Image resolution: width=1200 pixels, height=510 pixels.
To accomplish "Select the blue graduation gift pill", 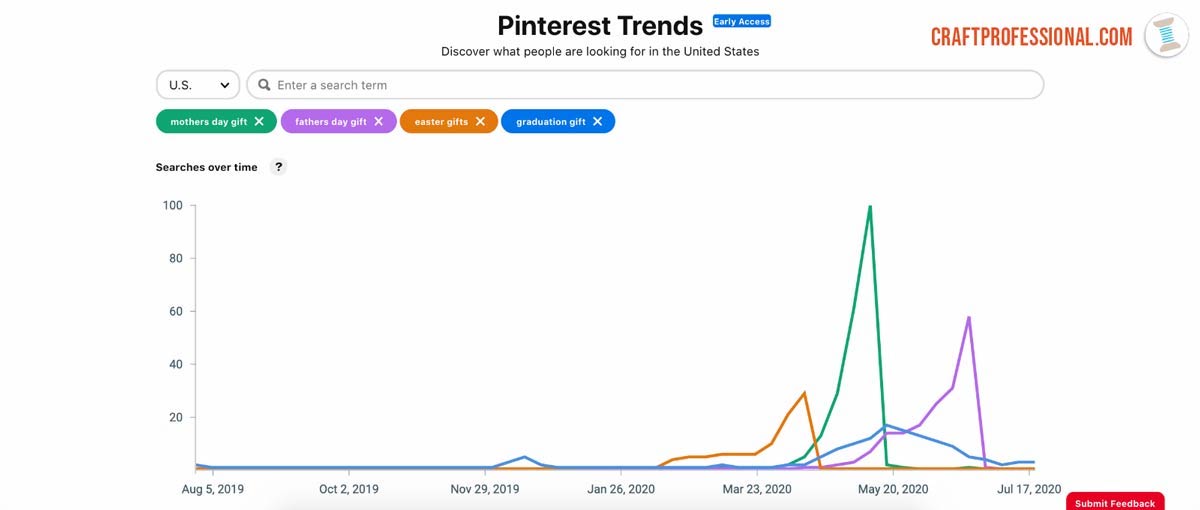I will (550, 122).
